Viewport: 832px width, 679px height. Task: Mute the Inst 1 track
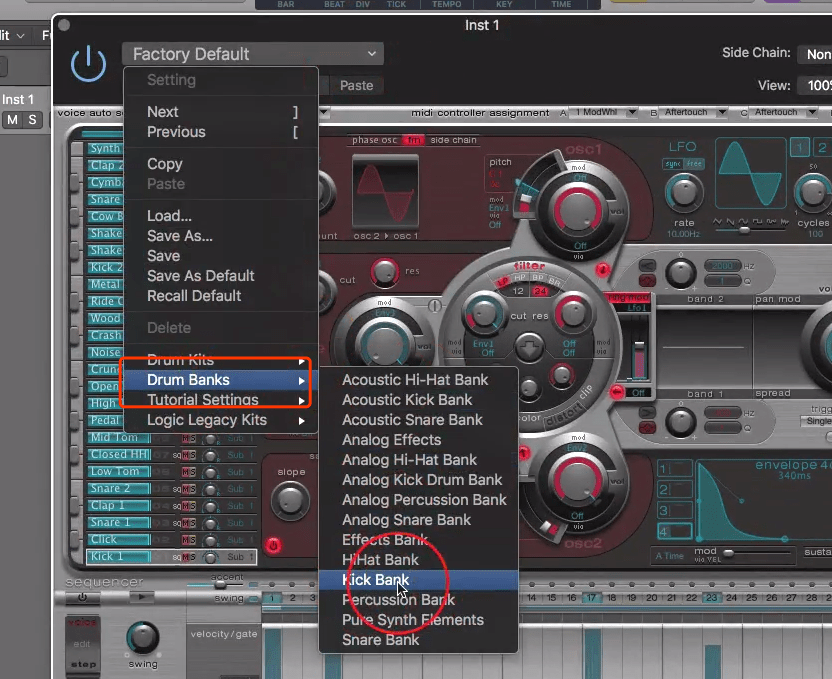click(13, 120)
